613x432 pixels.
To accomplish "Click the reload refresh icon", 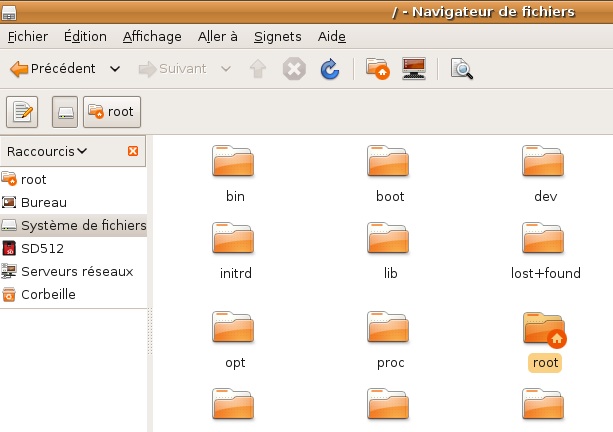I will pos(329,69).
